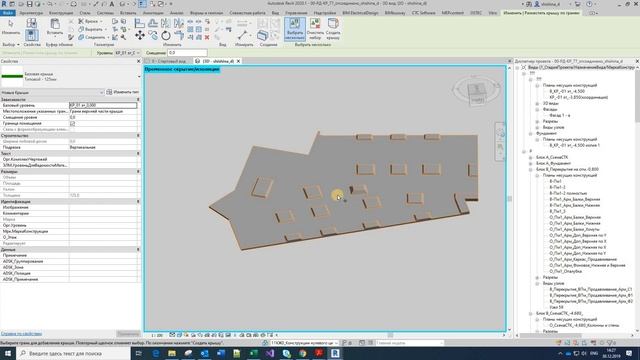Select the Align tool icon

140,23
